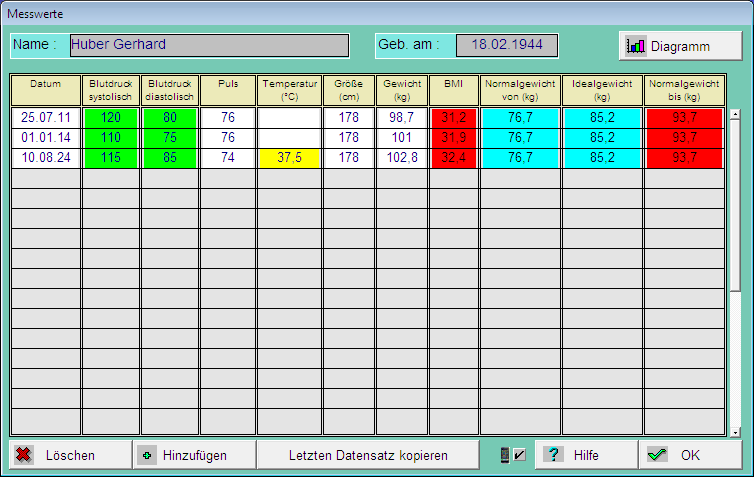Select the green systolic cell 120
The width and height of the screenshot is (754, 477).
(x=110, y=118)
